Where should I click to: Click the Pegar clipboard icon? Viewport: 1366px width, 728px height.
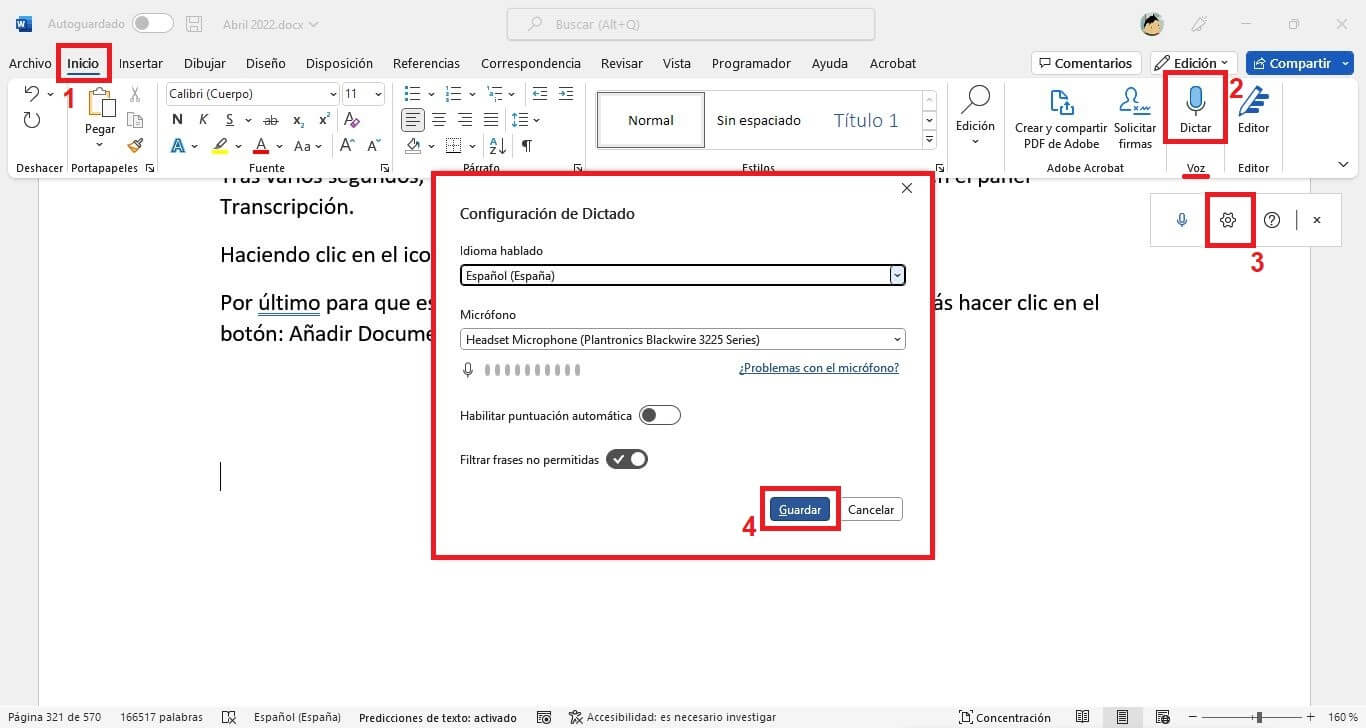[x=100, y=103]
